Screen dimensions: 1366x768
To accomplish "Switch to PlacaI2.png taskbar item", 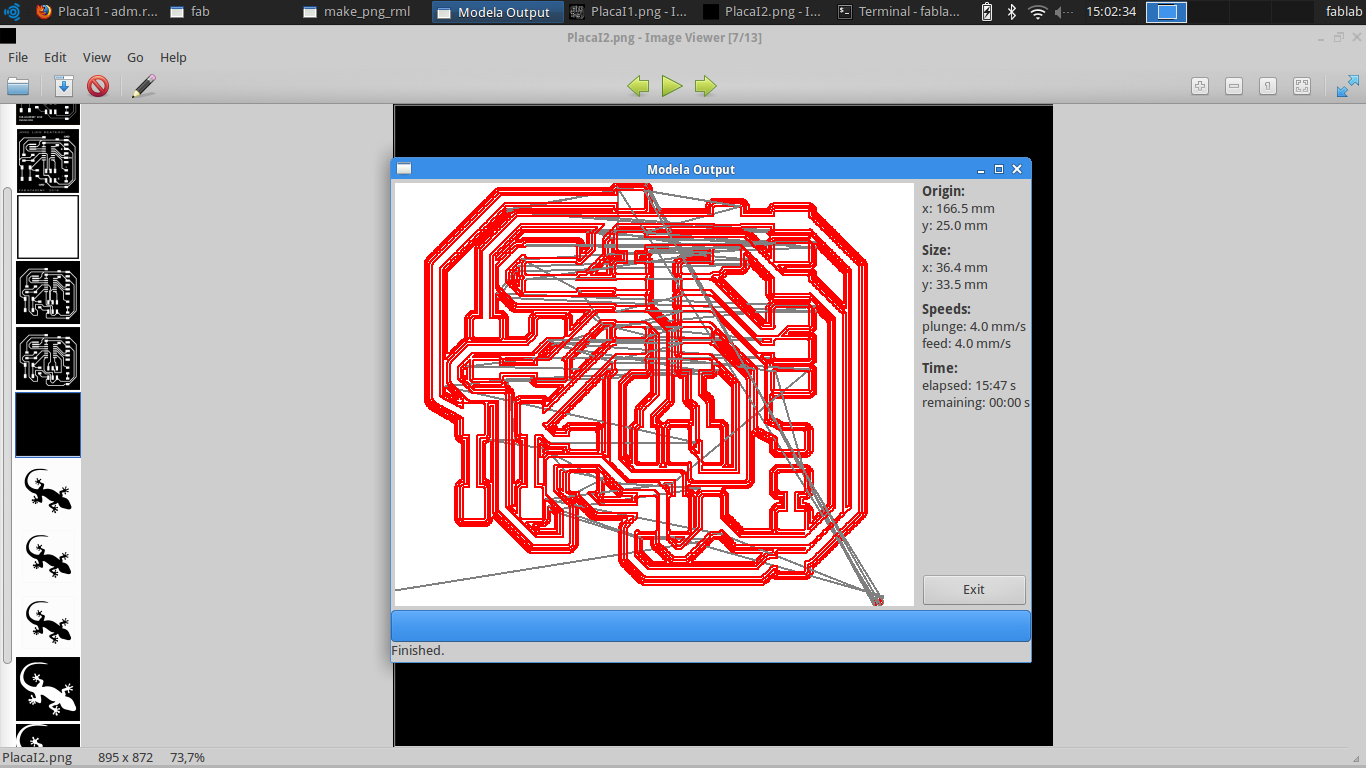I will (764, 12).
